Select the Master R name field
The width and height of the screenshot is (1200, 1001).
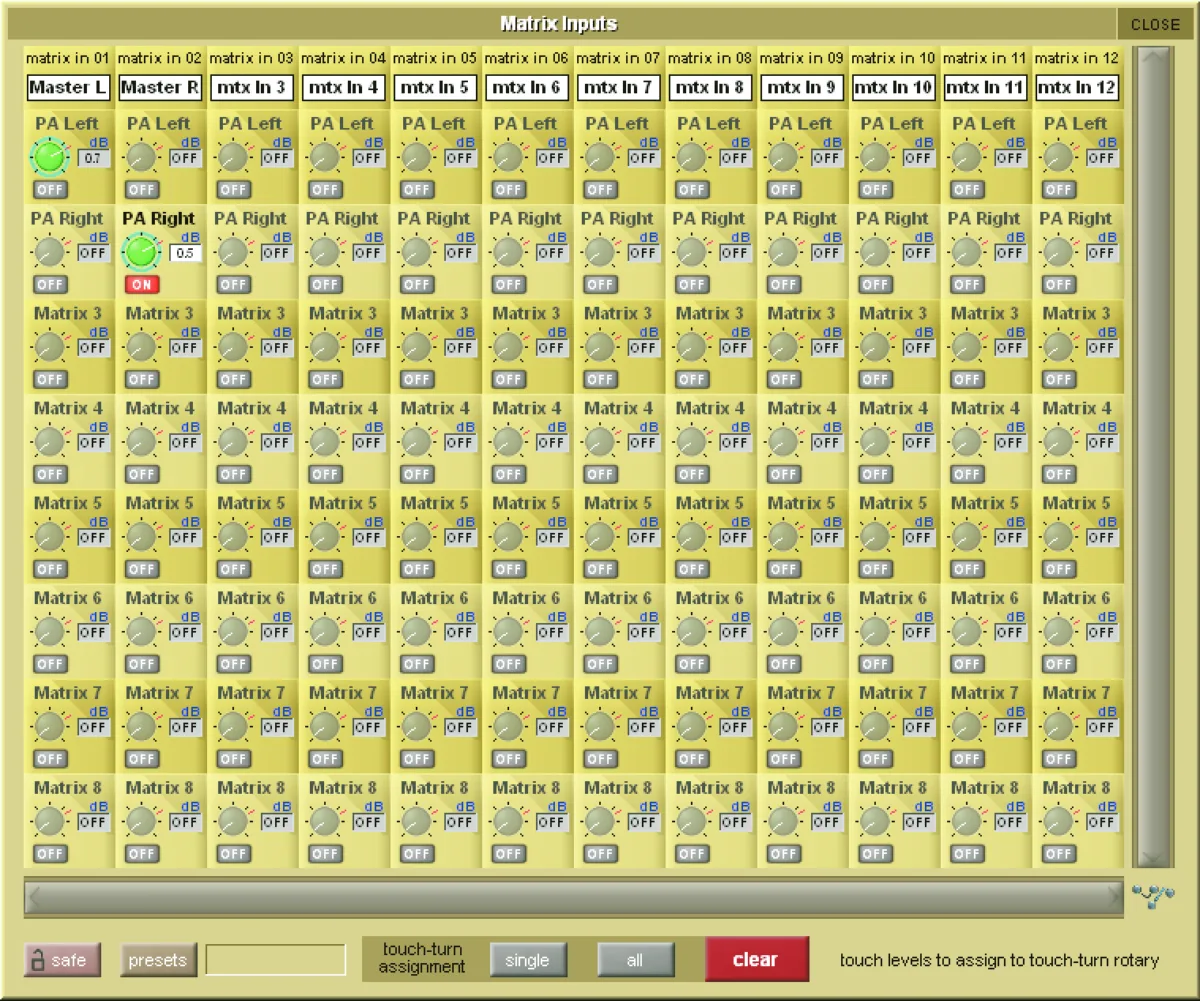coord(160,87)
